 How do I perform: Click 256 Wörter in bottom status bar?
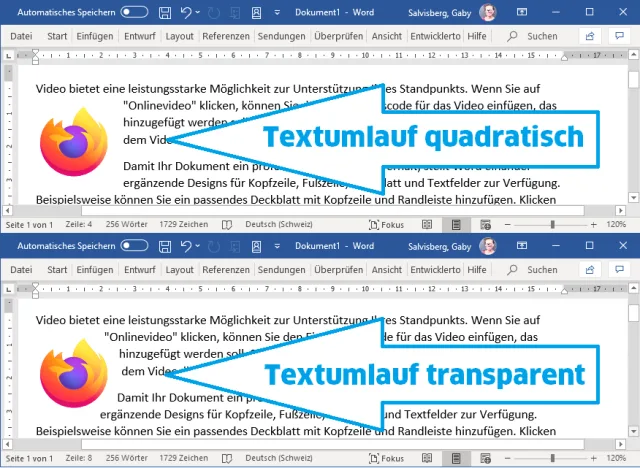coord(127,458)
